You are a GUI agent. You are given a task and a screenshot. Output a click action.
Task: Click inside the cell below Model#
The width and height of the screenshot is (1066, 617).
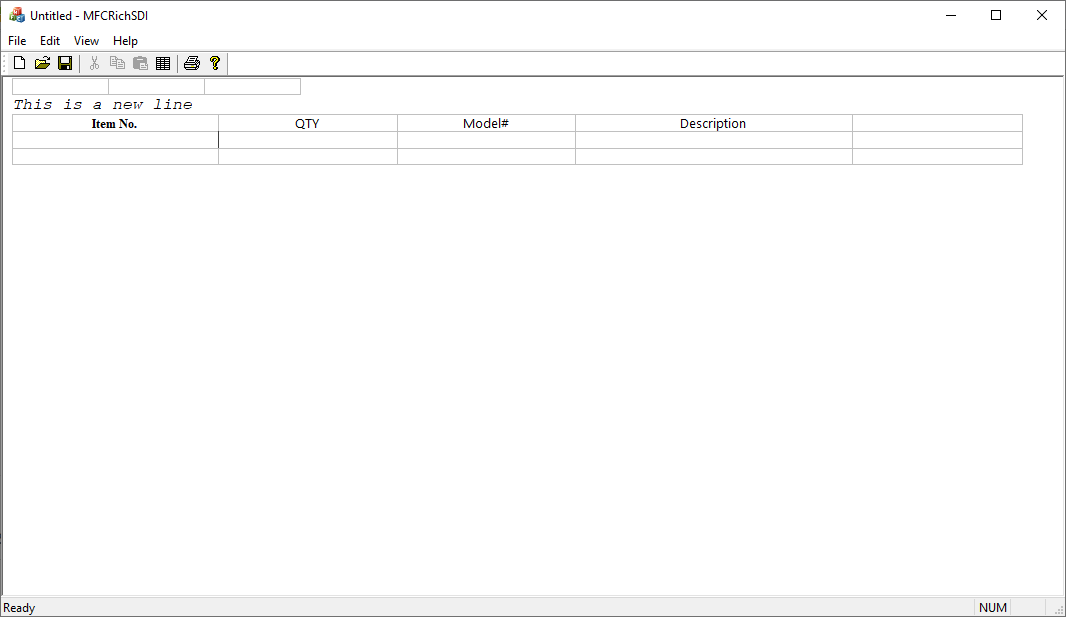point(485,139)
